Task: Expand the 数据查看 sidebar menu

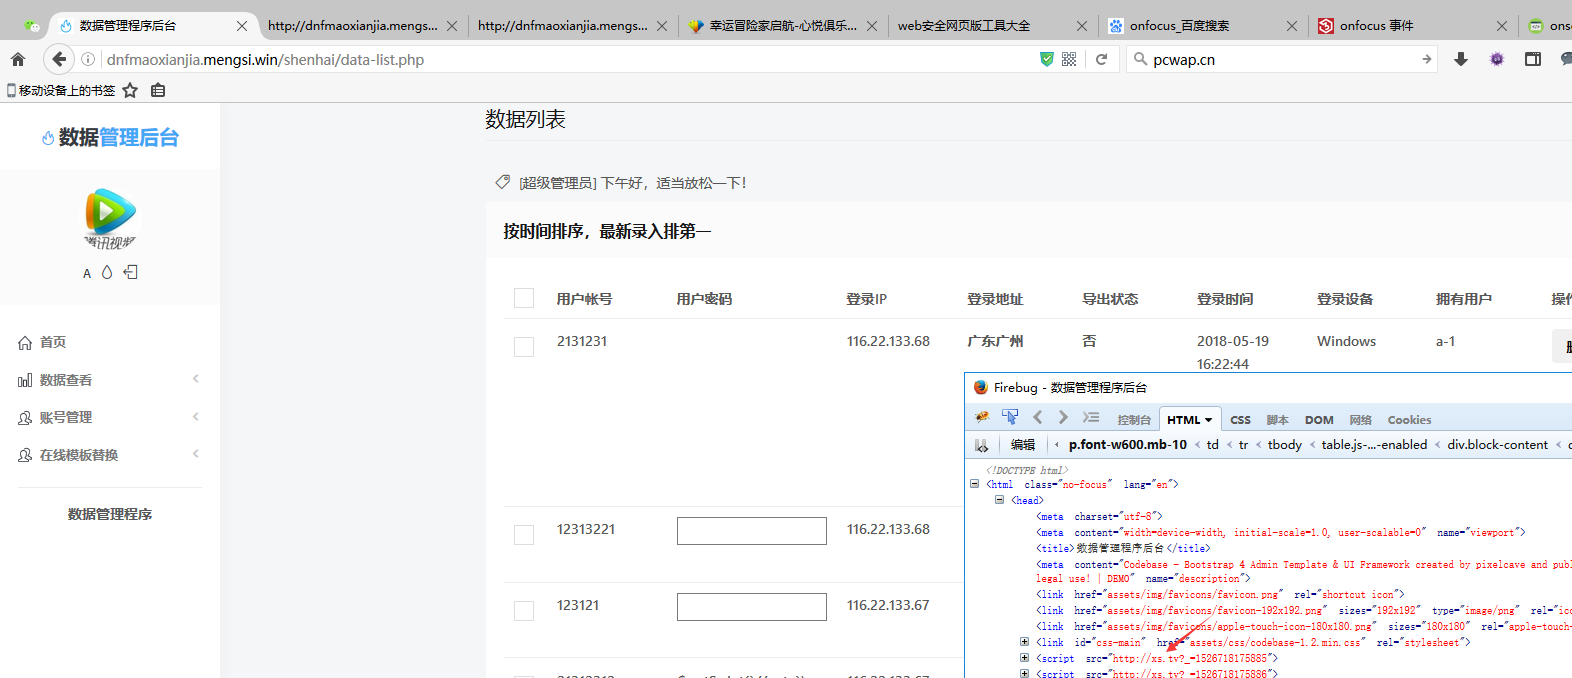Action: pos(109,380)
